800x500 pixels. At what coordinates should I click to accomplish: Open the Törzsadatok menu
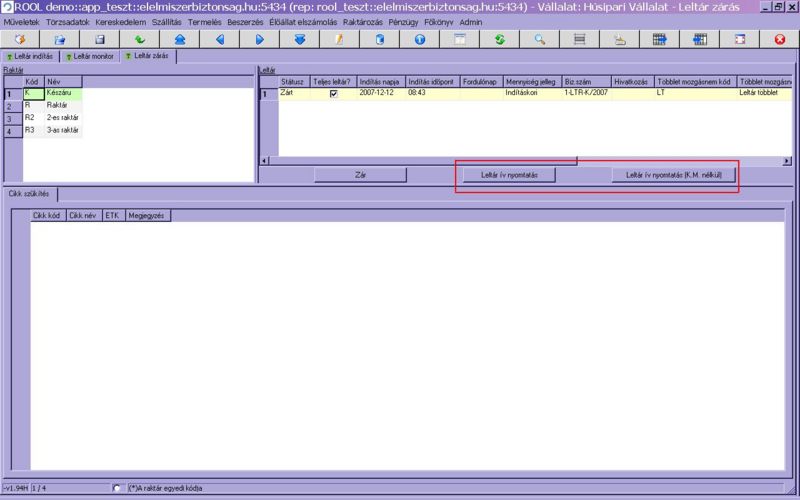pos(68,21)
